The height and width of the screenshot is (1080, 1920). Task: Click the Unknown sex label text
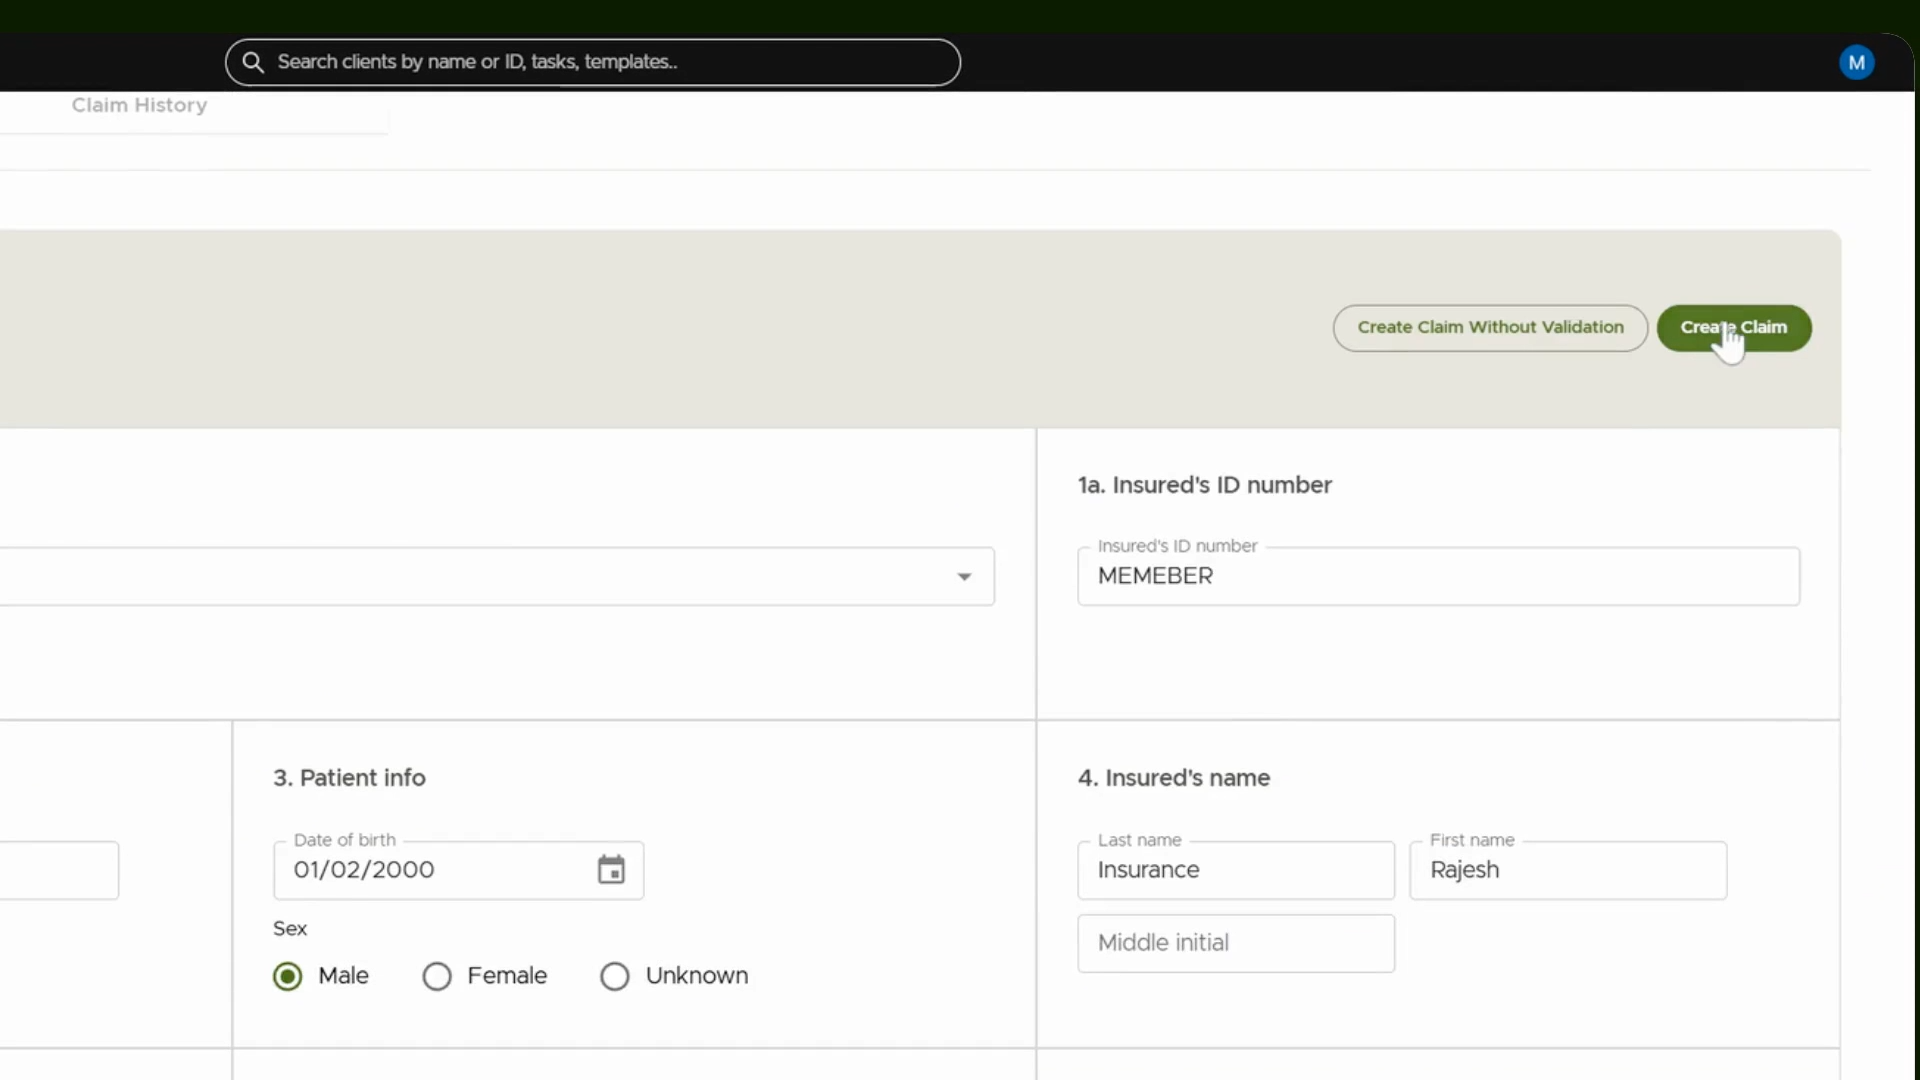[x=696, y=976]
